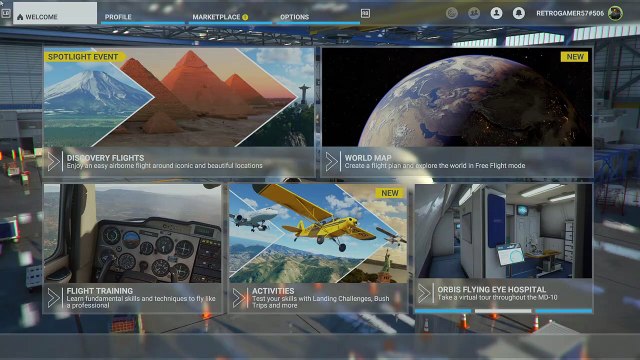This screenshot has width=640, height=360.
Task: Open the notifications bell icon
Action: click(x=519, y=13)
